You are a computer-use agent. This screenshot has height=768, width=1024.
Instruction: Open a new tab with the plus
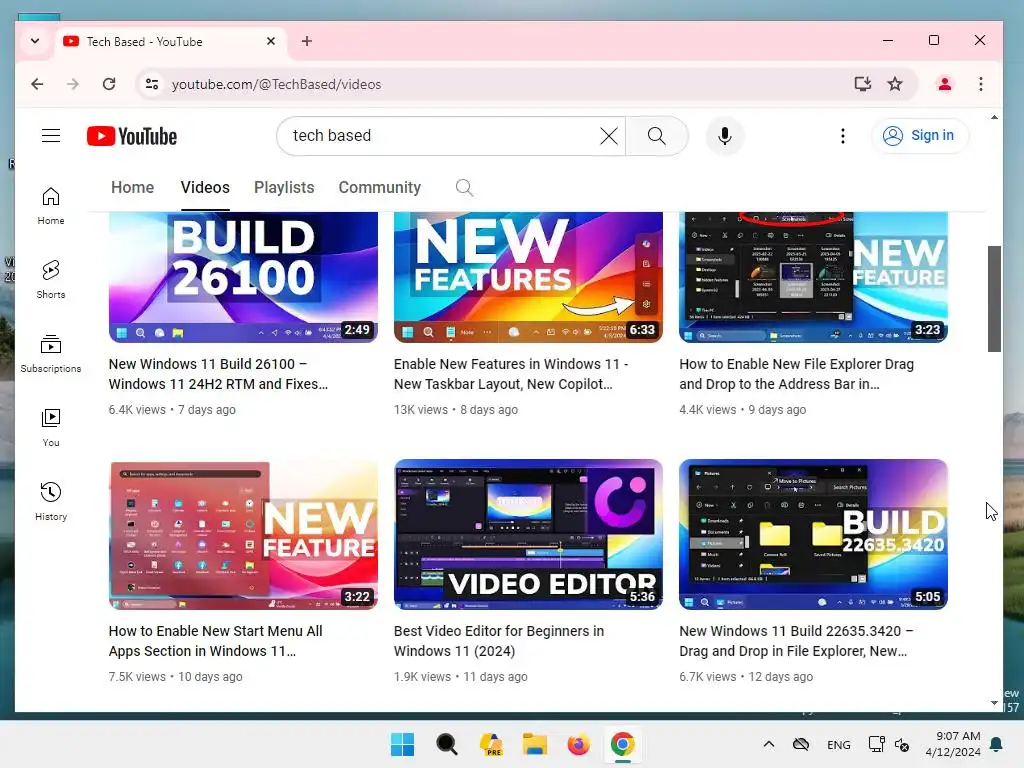point(306,41)
